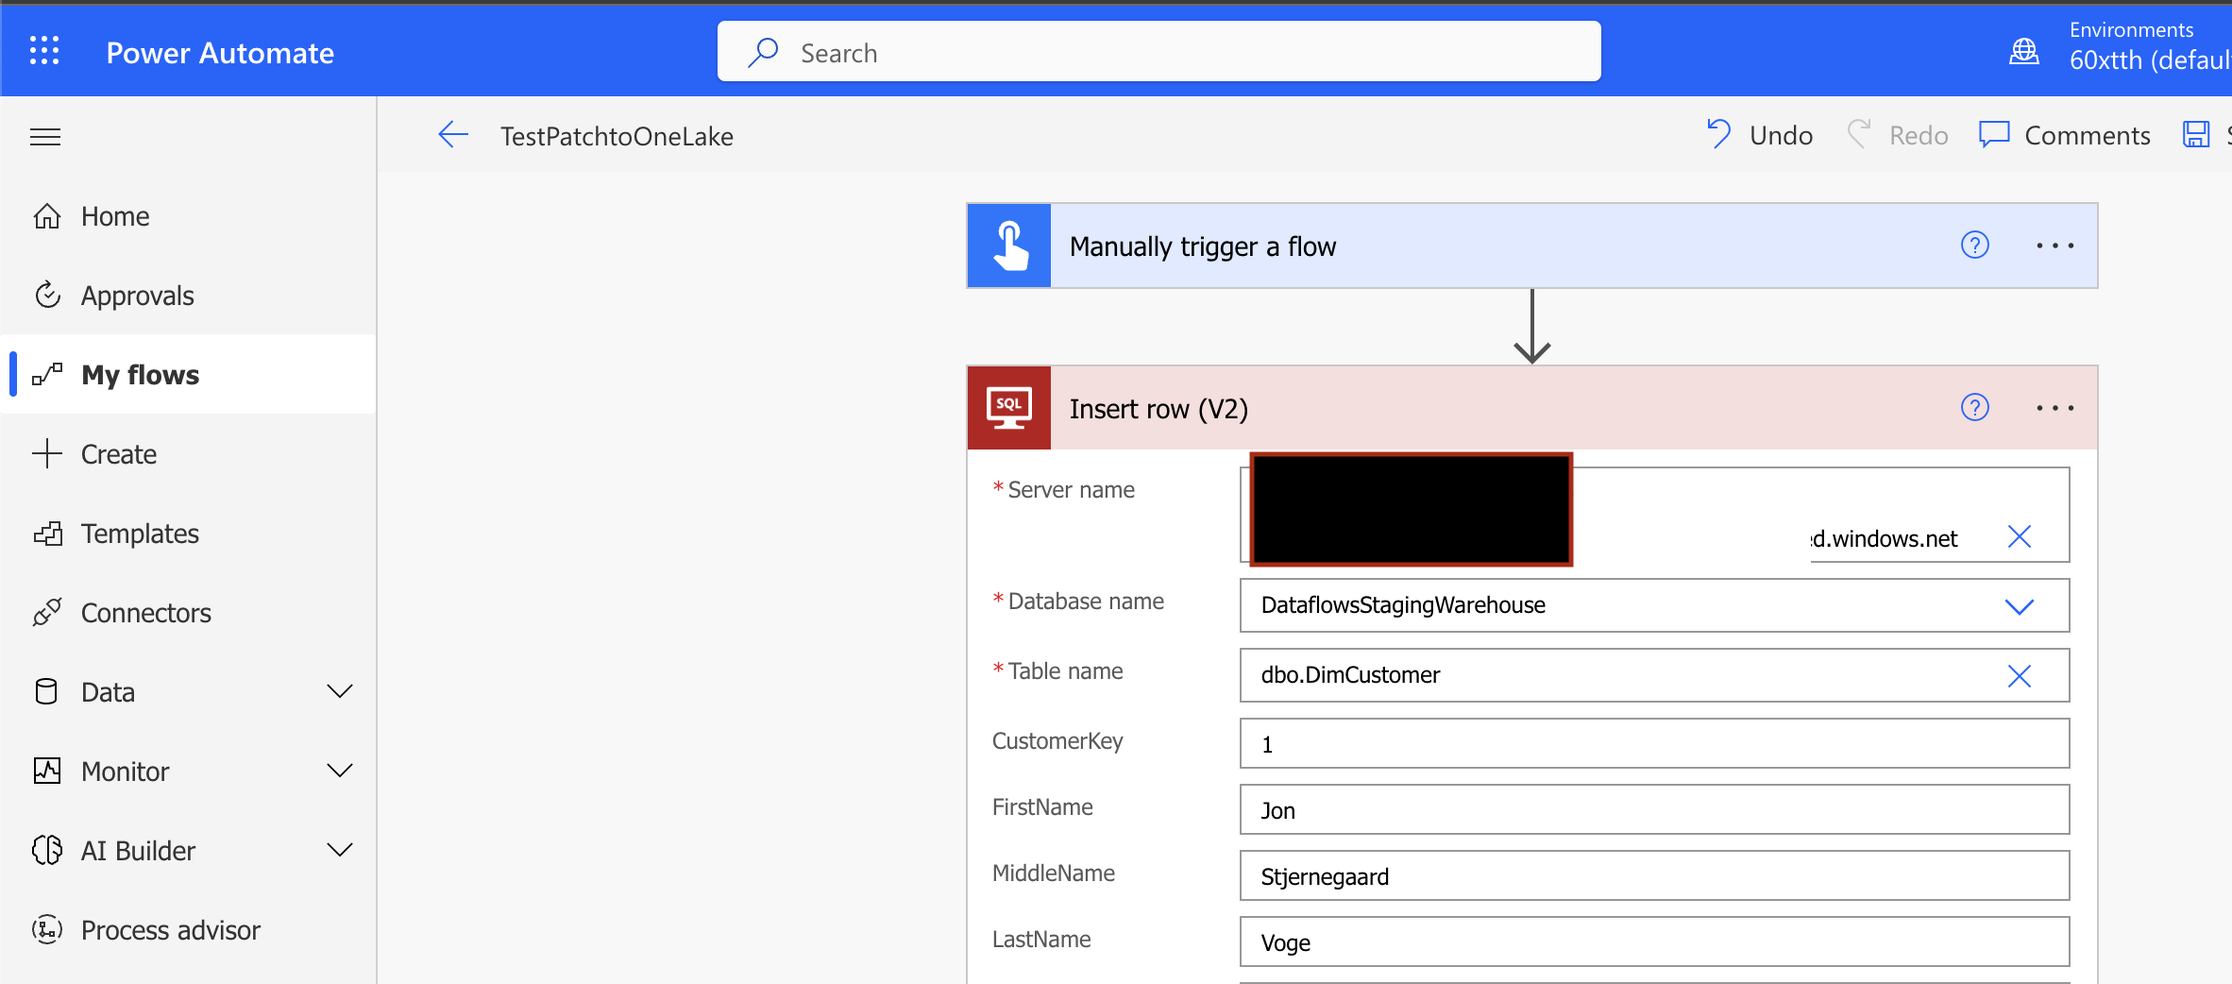The width and height of the screenshot is (2232, 984).
Task: Click the Search box in header
Action: tap(1158, 52)
